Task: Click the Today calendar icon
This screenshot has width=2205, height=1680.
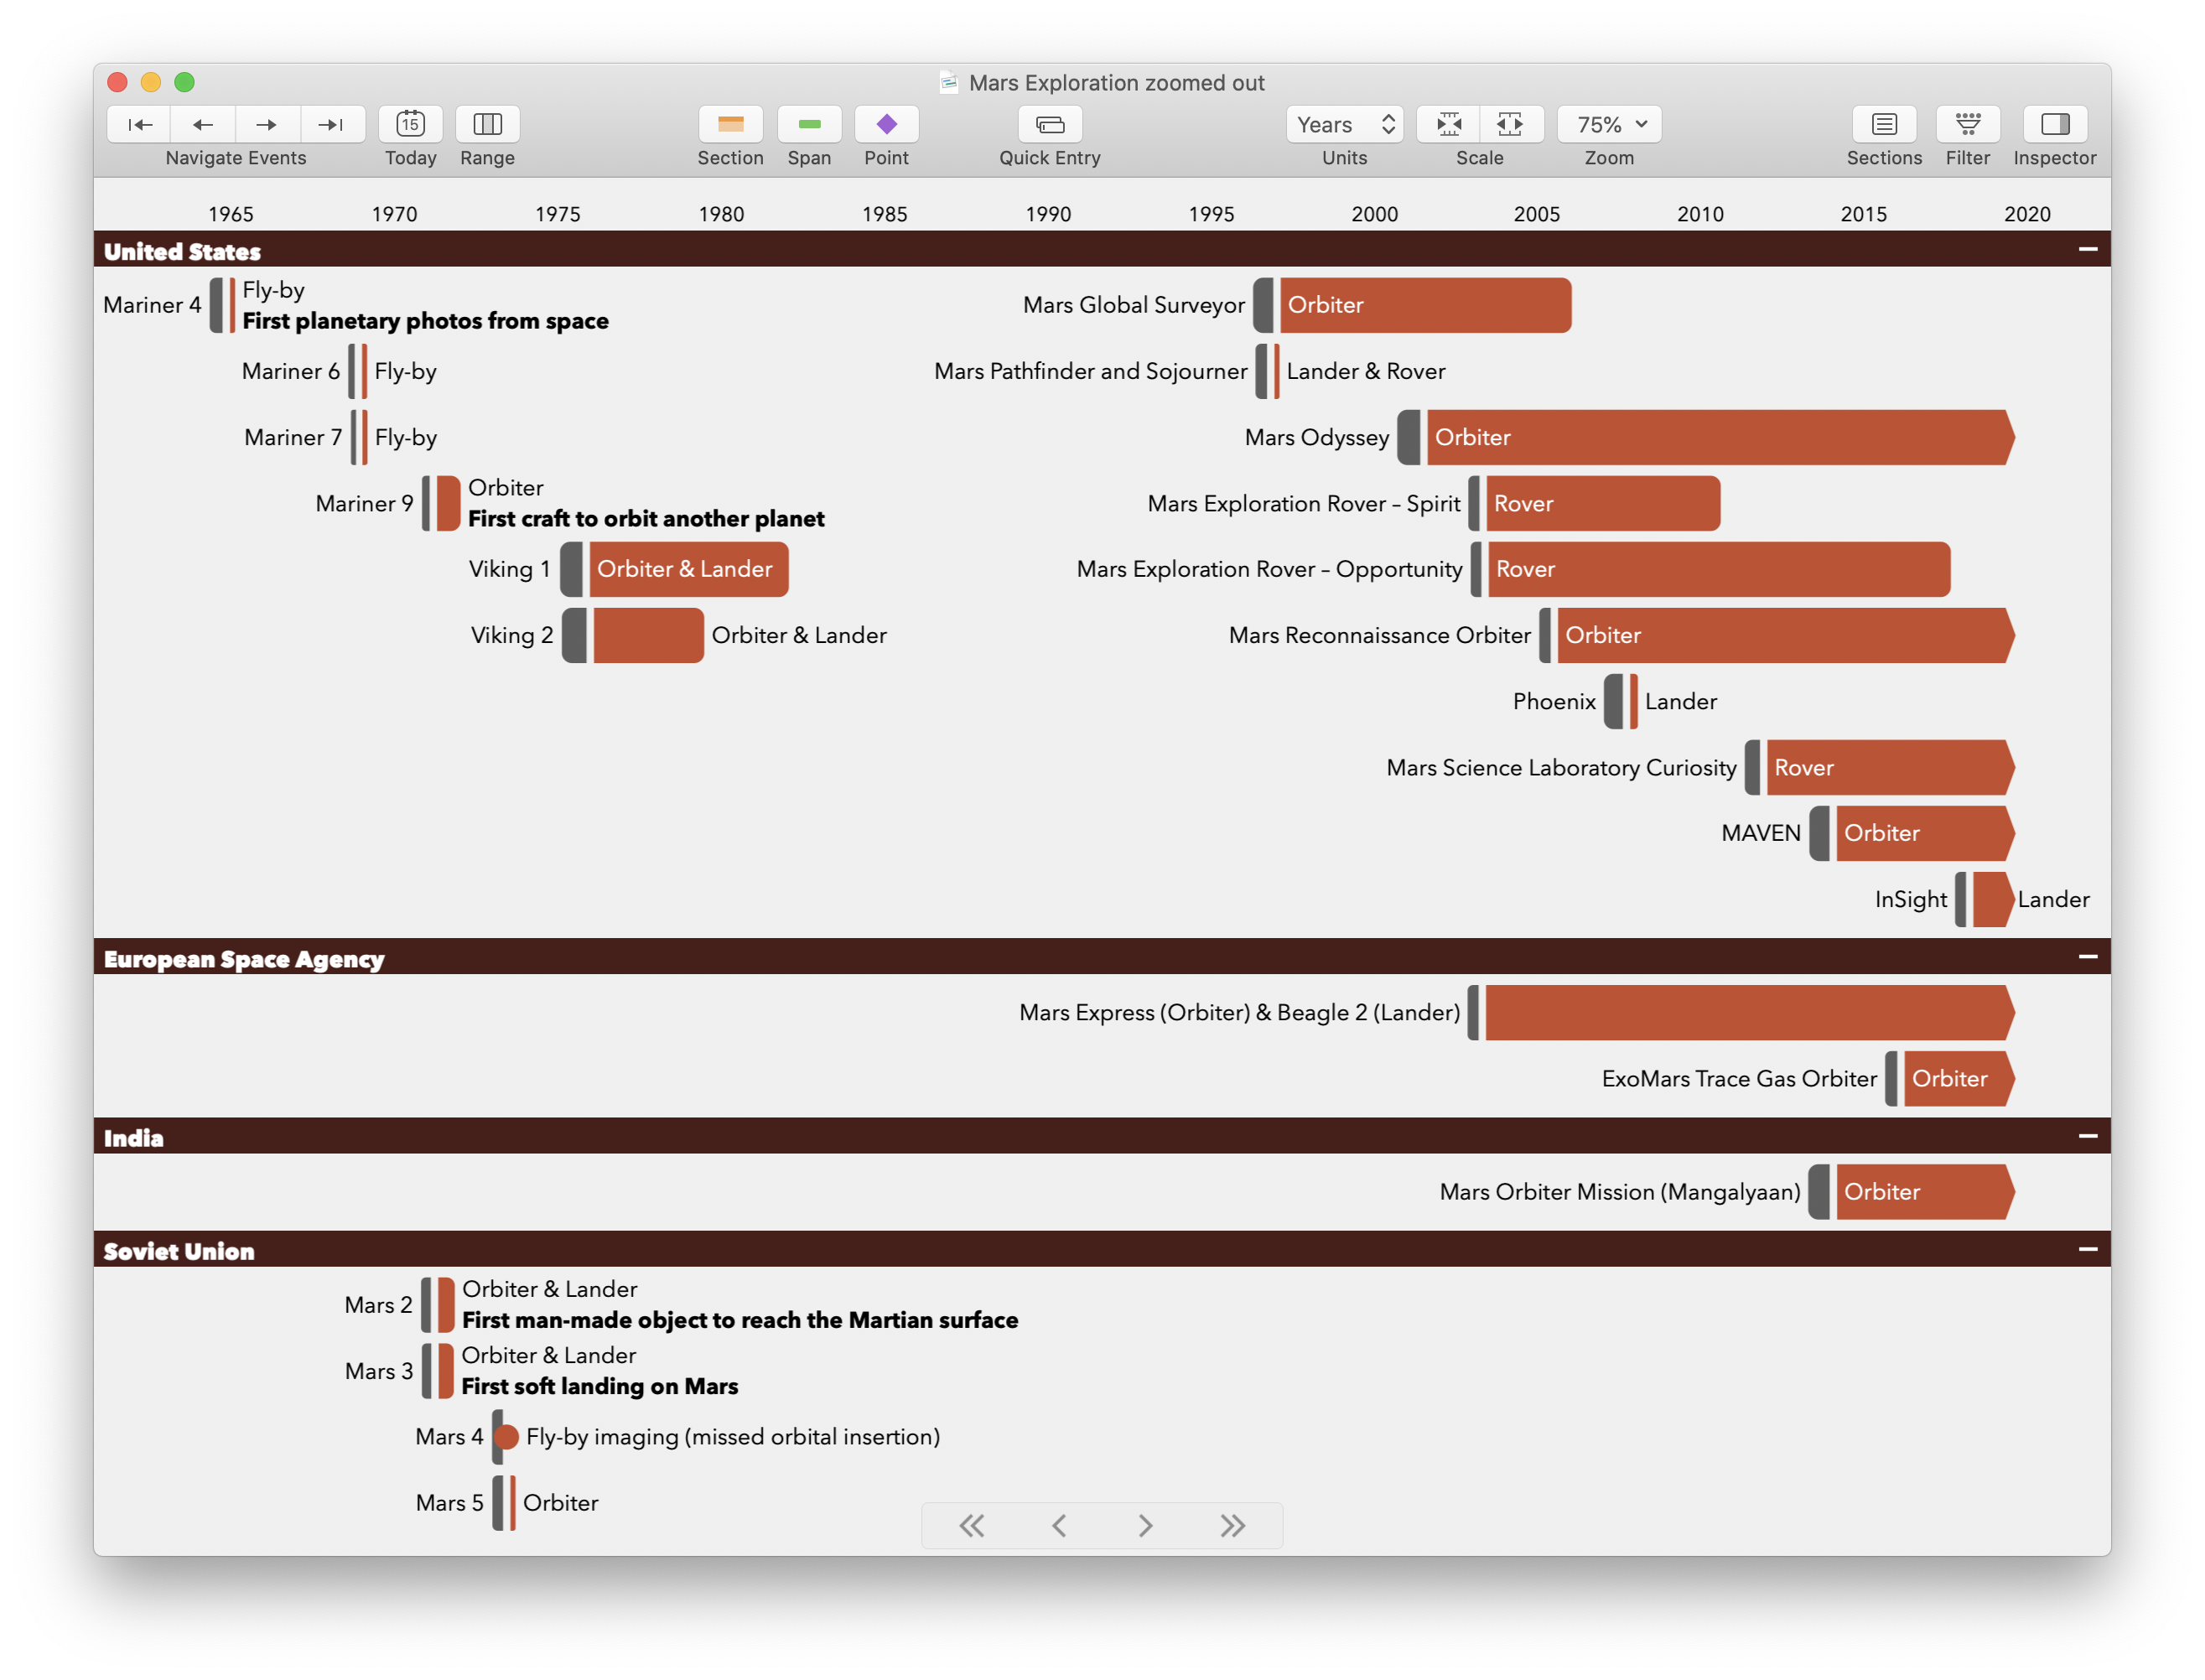Action: 410,124
